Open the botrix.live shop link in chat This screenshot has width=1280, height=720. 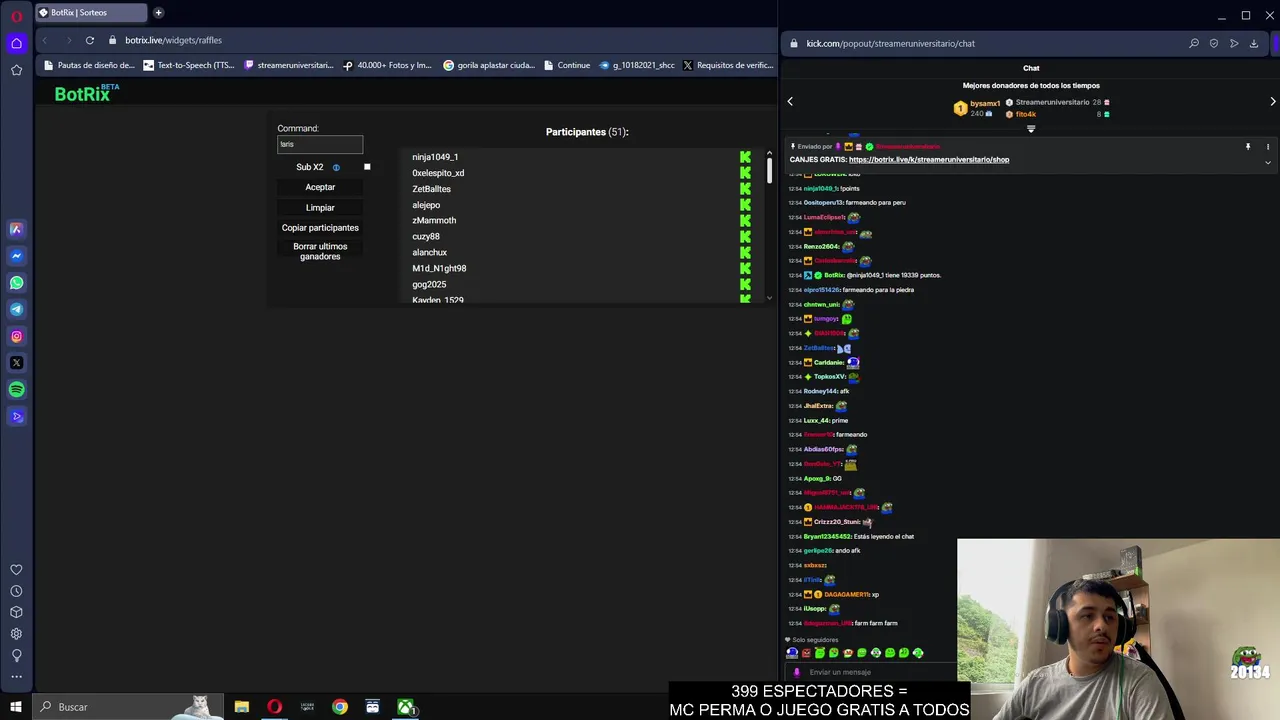[x=929, y=159]
